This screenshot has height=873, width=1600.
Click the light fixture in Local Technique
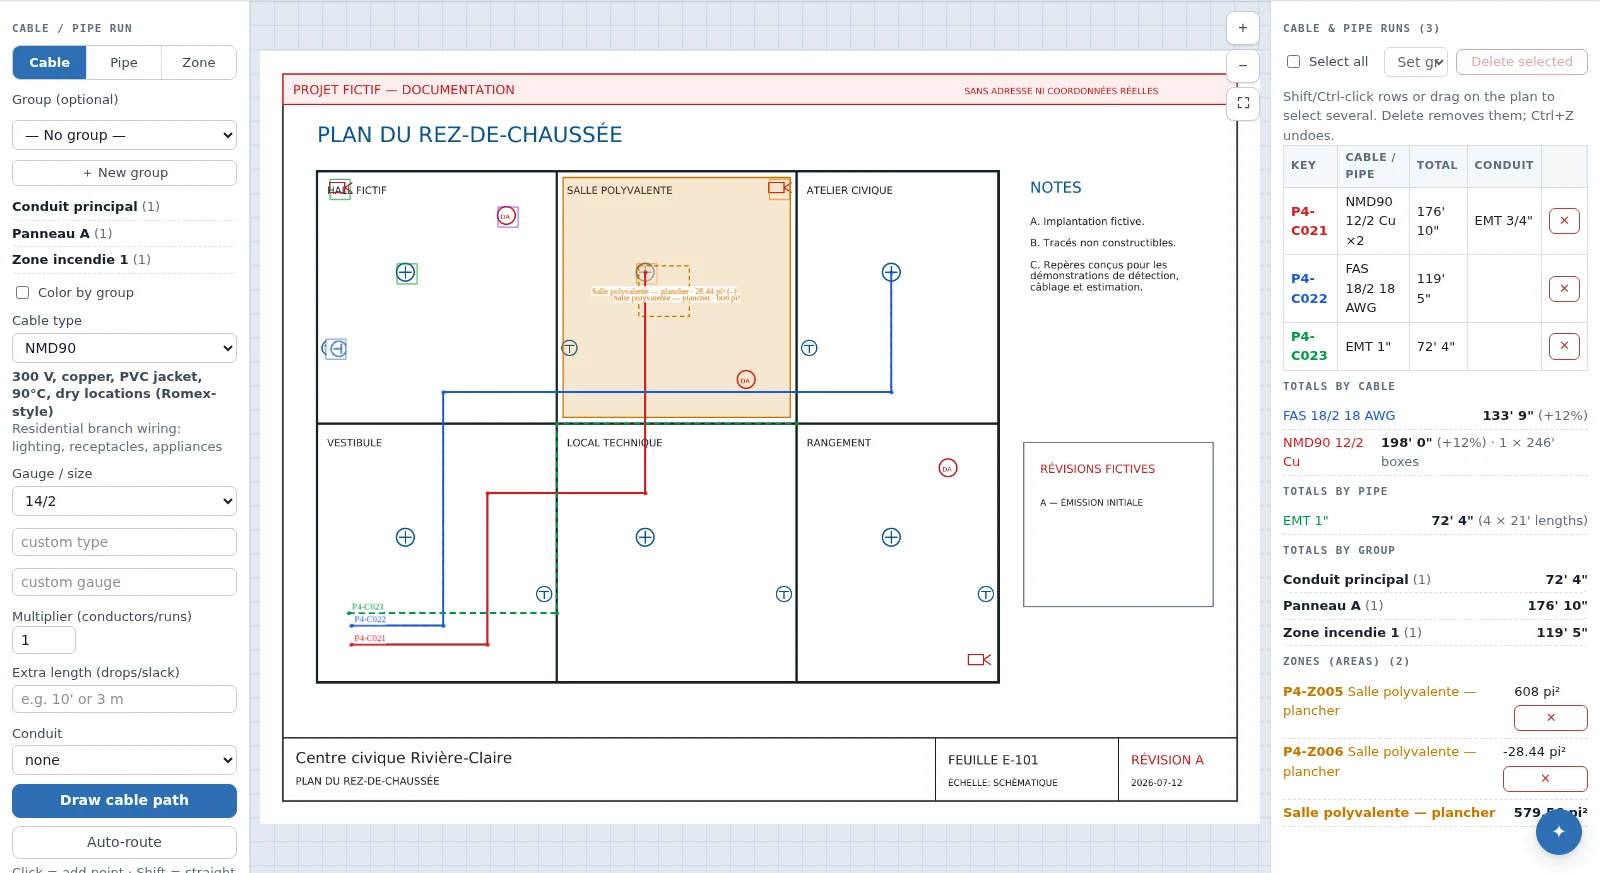(645, 537)
